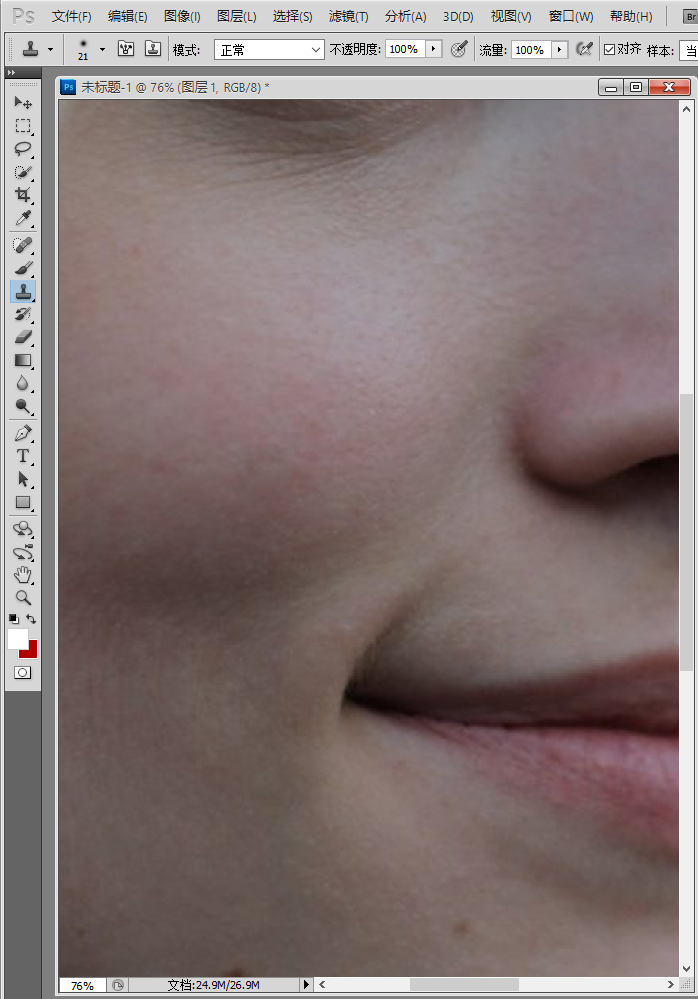Click the document preview status icon
698x999 pixels.
tap(118, 985)
